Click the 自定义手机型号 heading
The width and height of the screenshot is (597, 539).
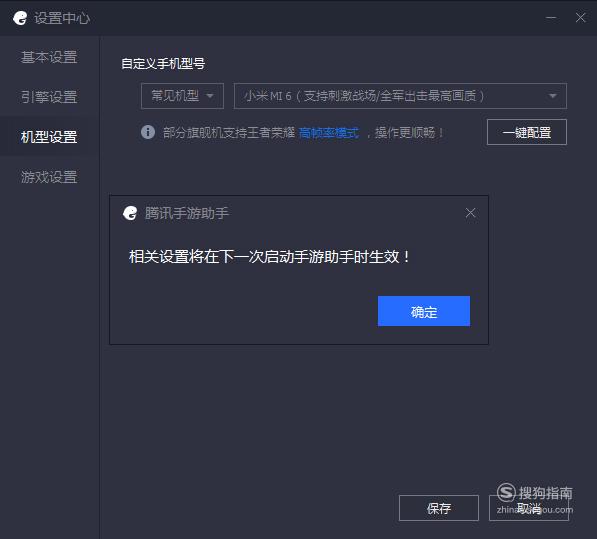[163, 63]
